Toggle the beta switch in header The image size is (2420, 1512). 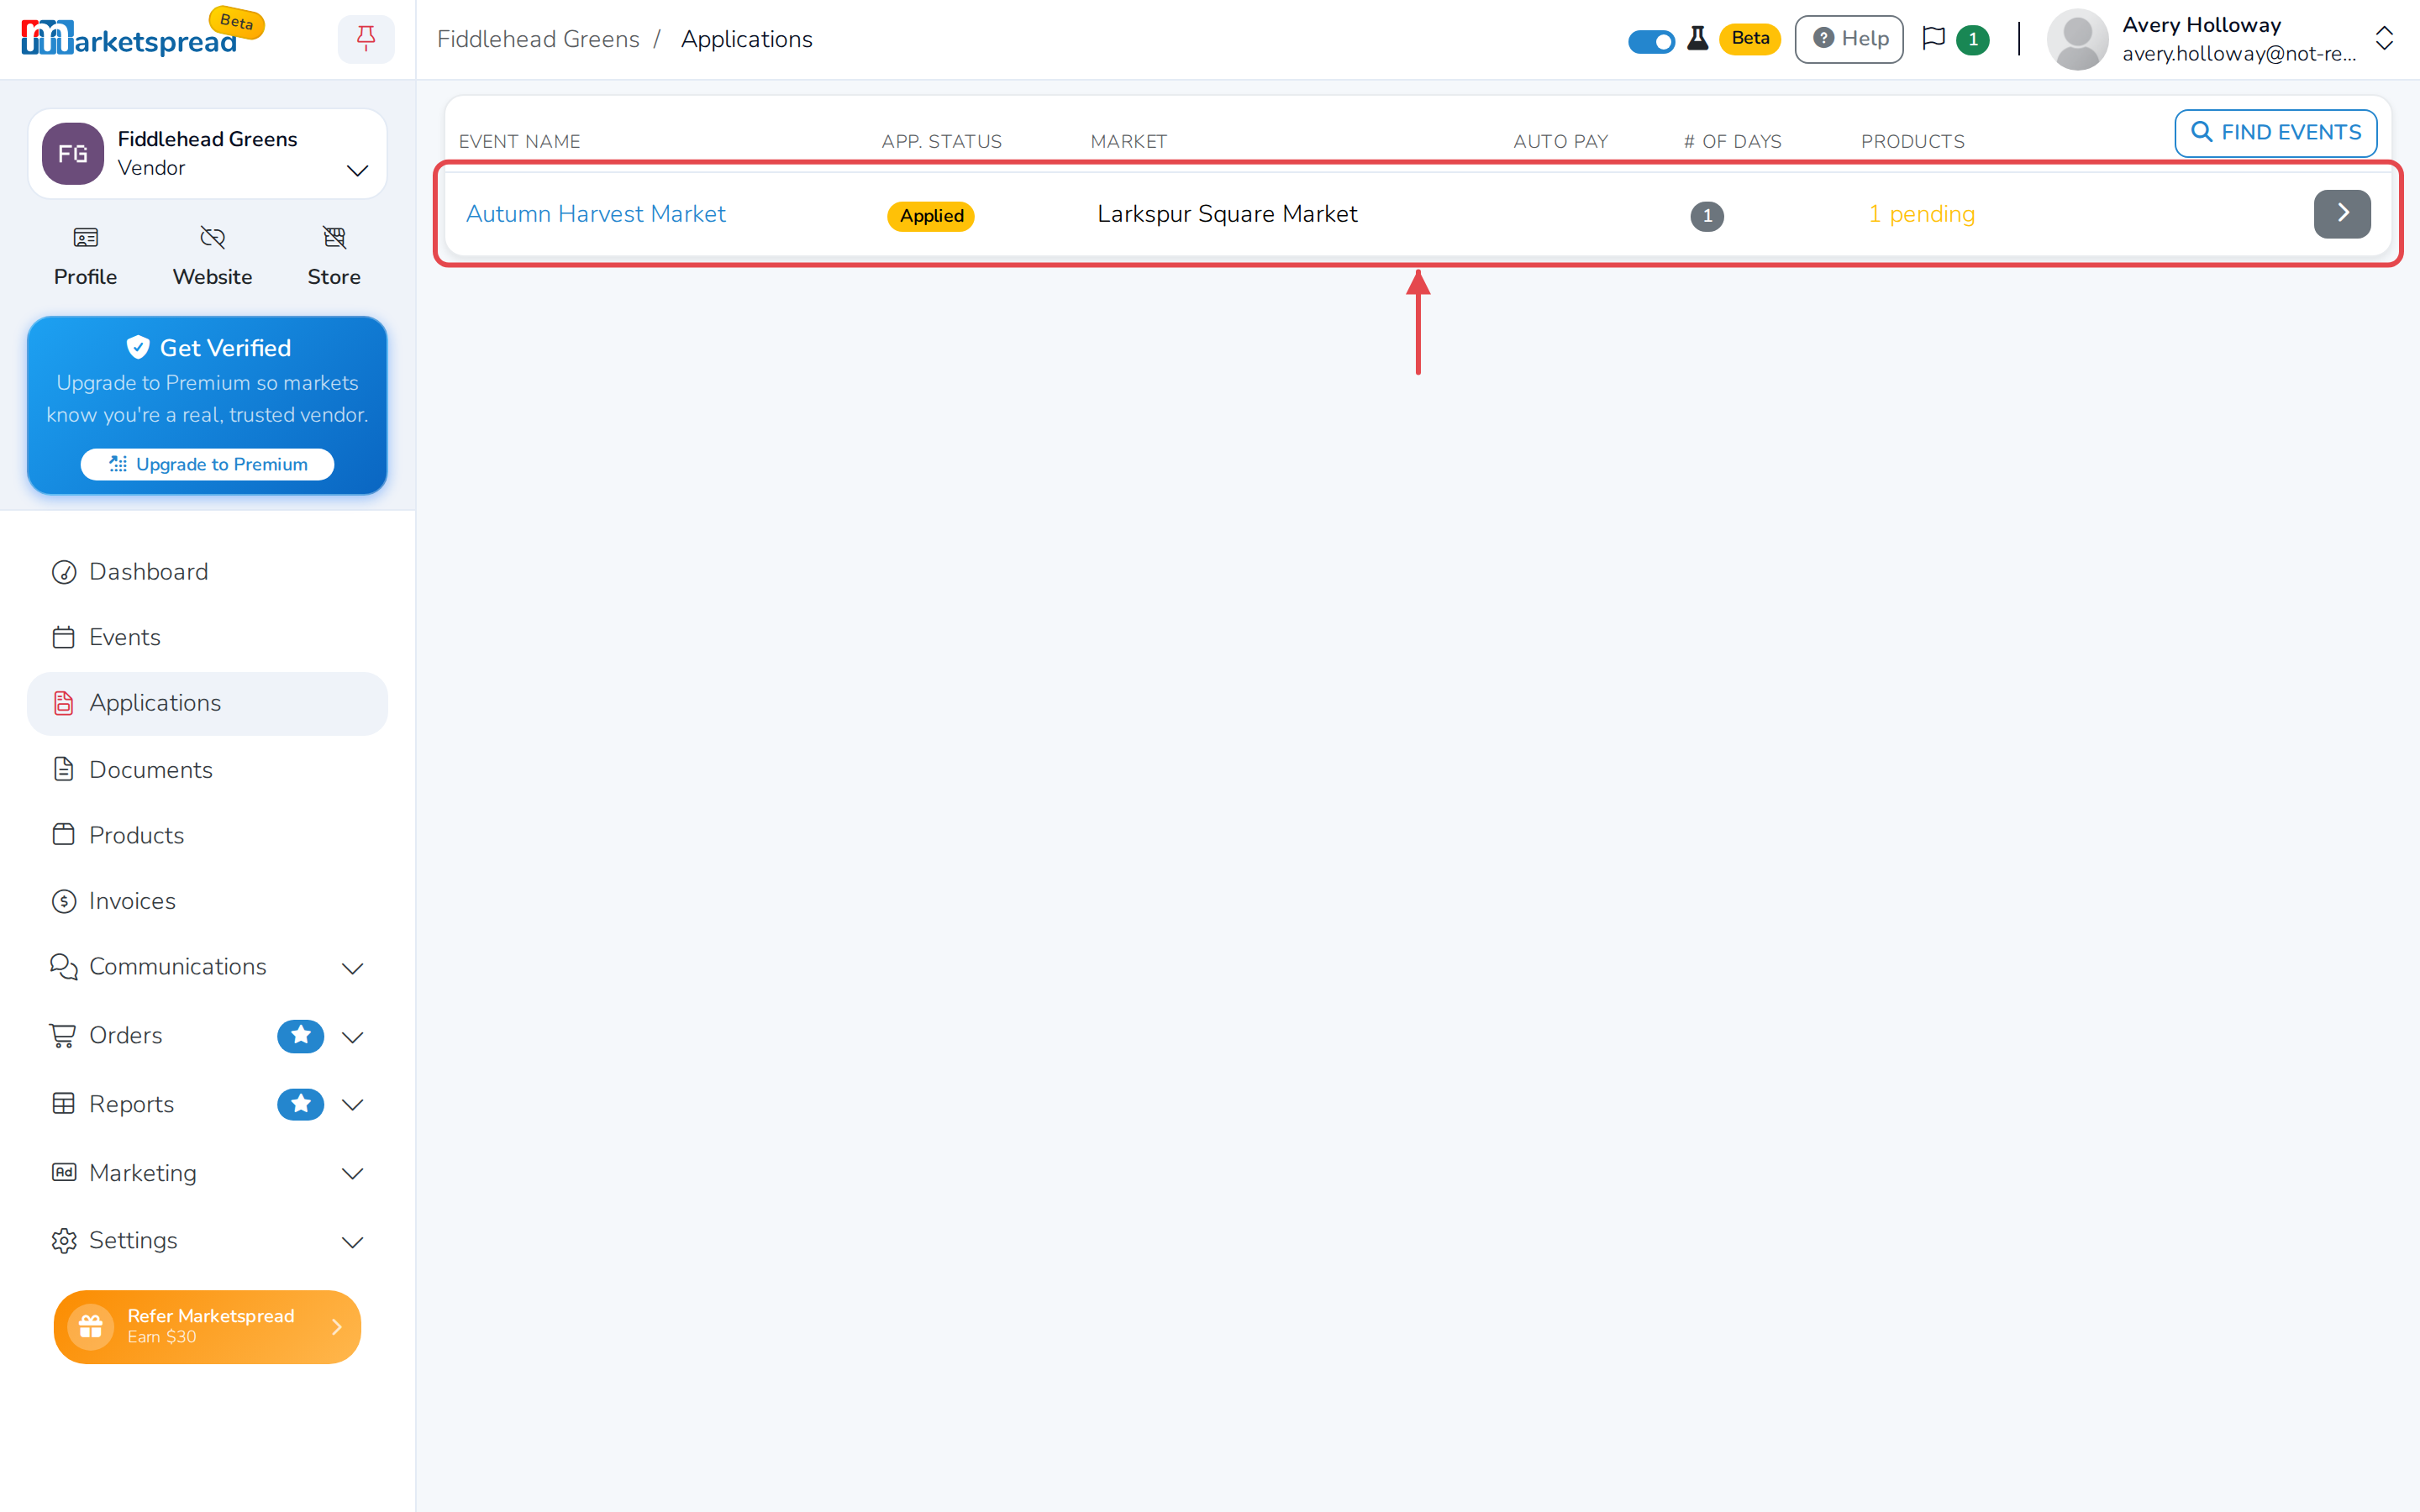[x=1651, y=41]
